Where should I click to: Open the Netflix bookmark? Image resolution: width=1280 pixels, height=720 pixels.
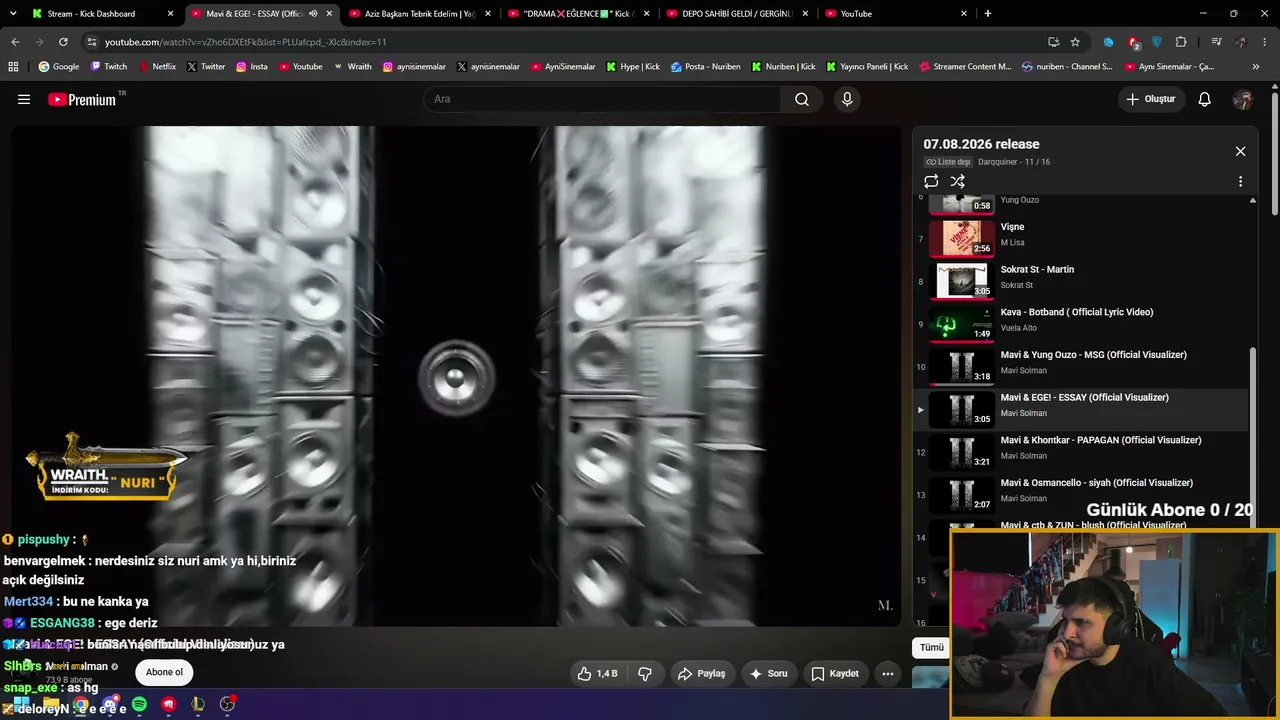click(x=157, y=67)
